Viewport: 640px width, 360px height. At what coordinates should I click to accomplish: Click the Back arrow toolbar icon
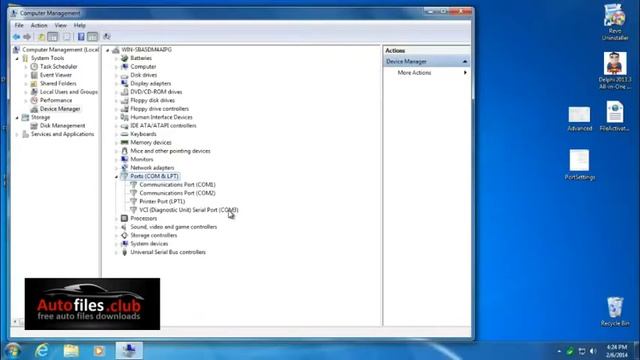coord(16,37)
